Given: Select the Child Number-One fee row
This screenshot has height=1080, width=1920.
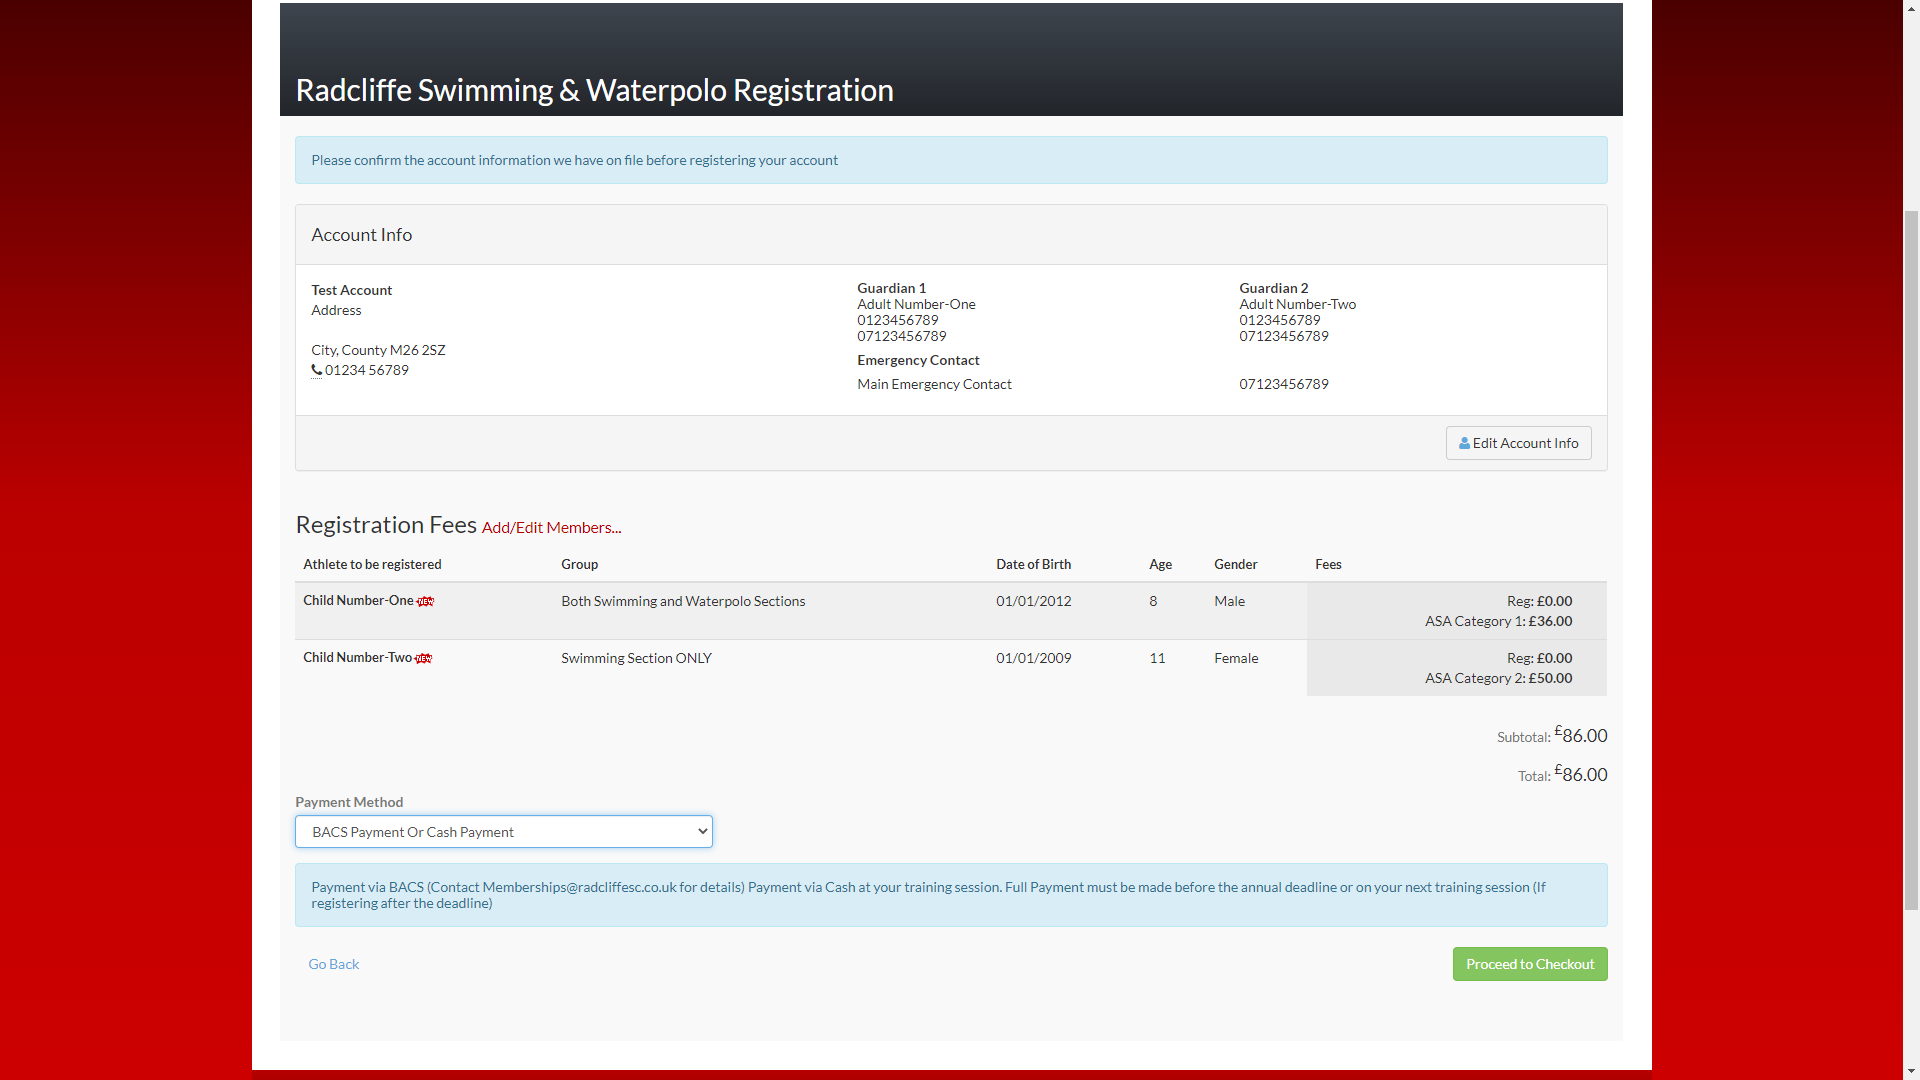Looking at the screenshot, I should [x=950, y=610].
